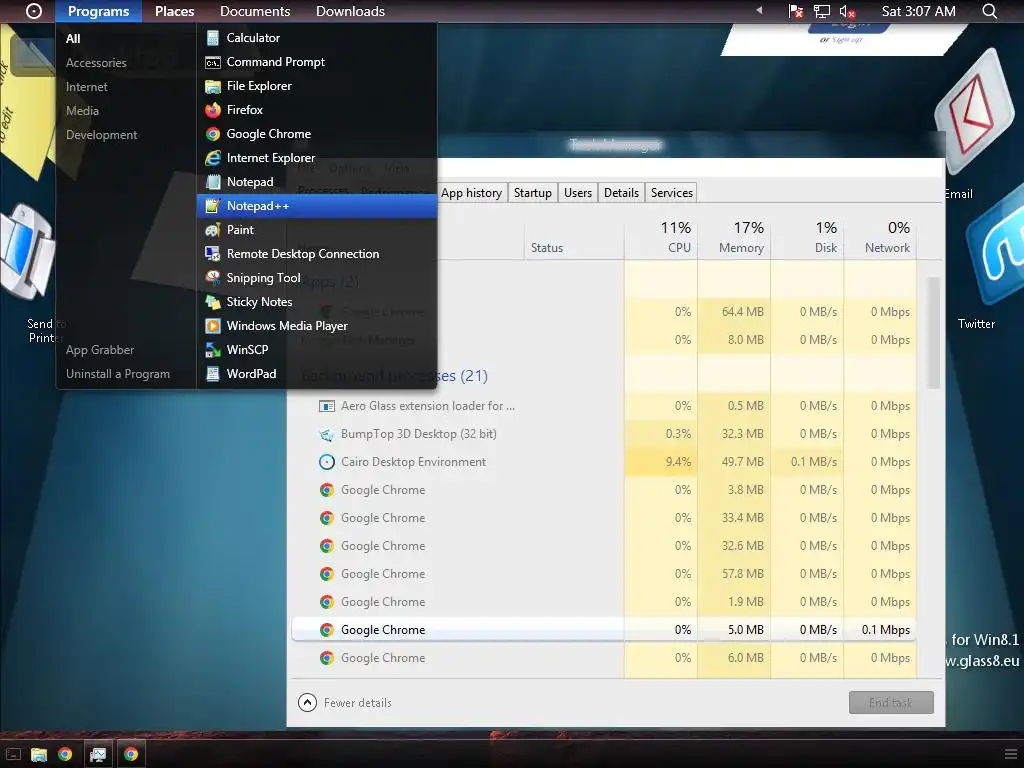Launch Firefox from the Programs menu

click(x=316, y=110)
